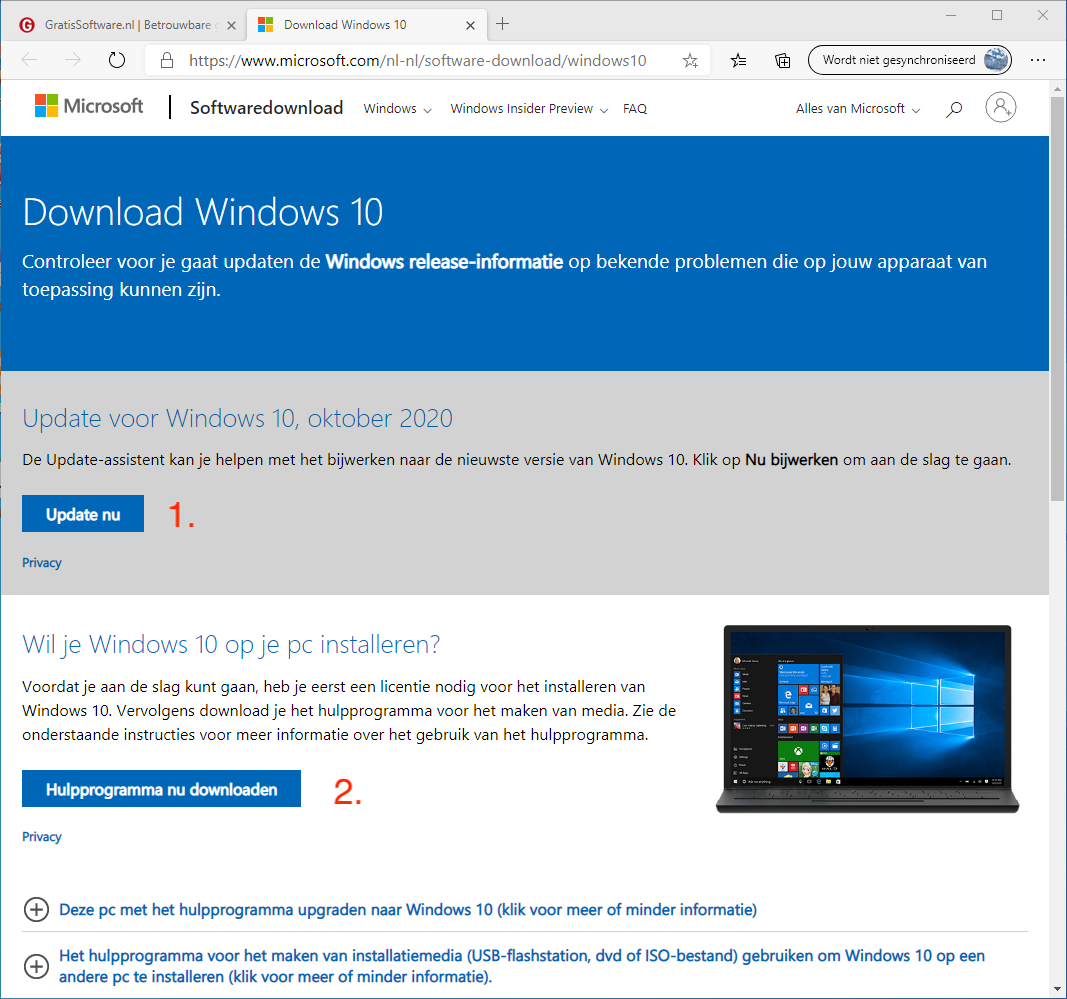Open the Collections icon in toolbar
This screenshot has height=999, width=1067.
[784, 60]
